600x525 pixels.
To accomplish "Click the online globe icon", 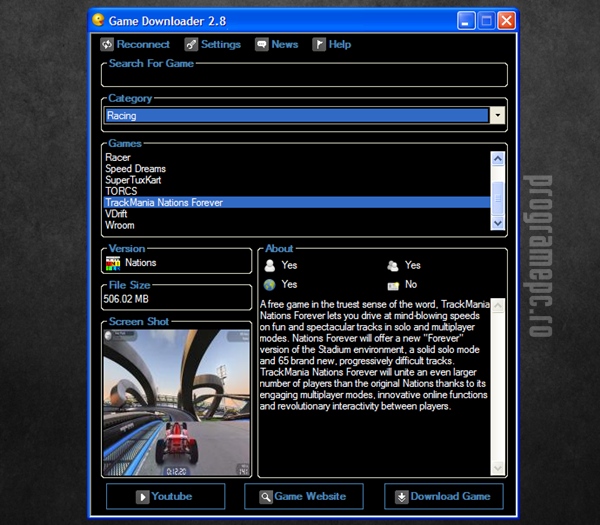I will [x=269, y=285].
